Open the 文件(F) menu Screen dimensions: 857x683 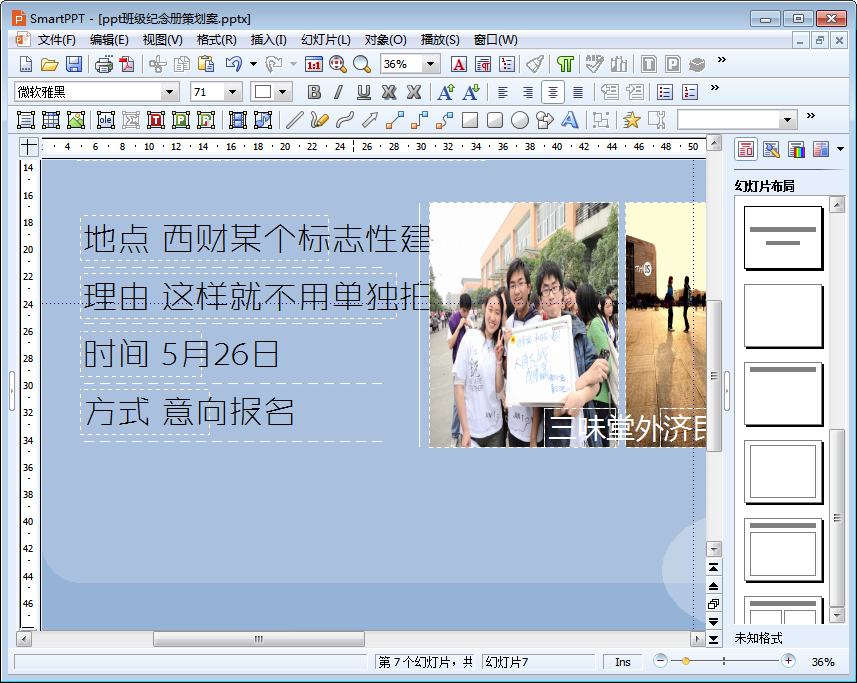(56, 40)
